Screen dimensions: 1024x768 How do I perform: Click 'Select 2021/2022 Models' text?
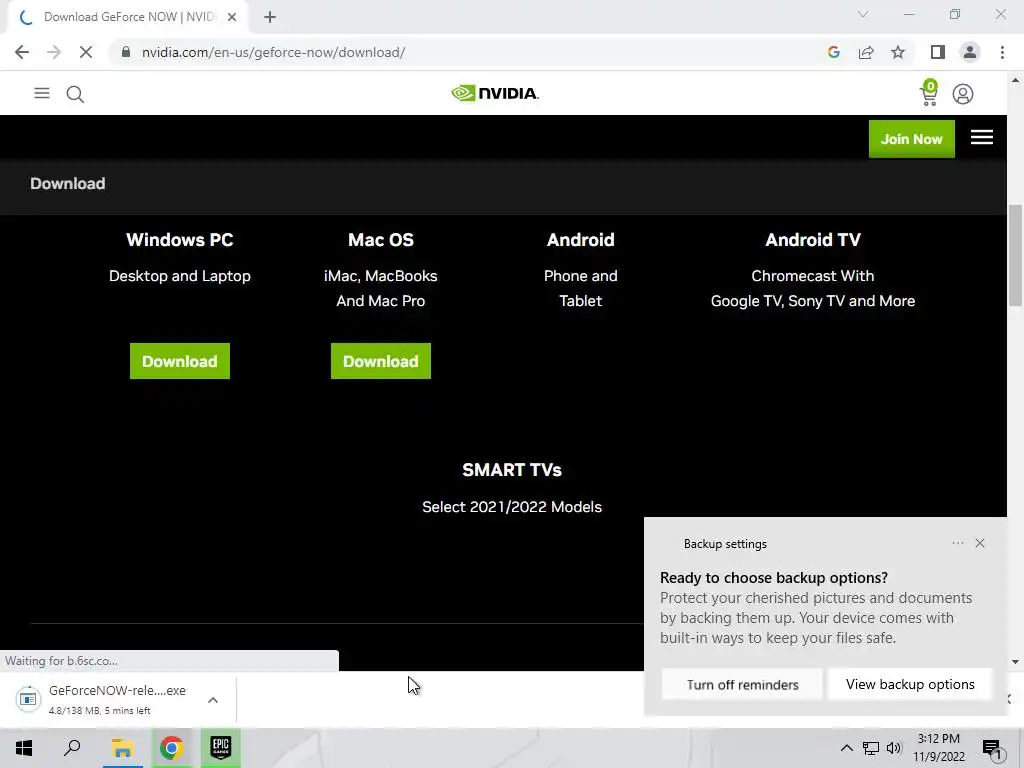coord(512,507)
